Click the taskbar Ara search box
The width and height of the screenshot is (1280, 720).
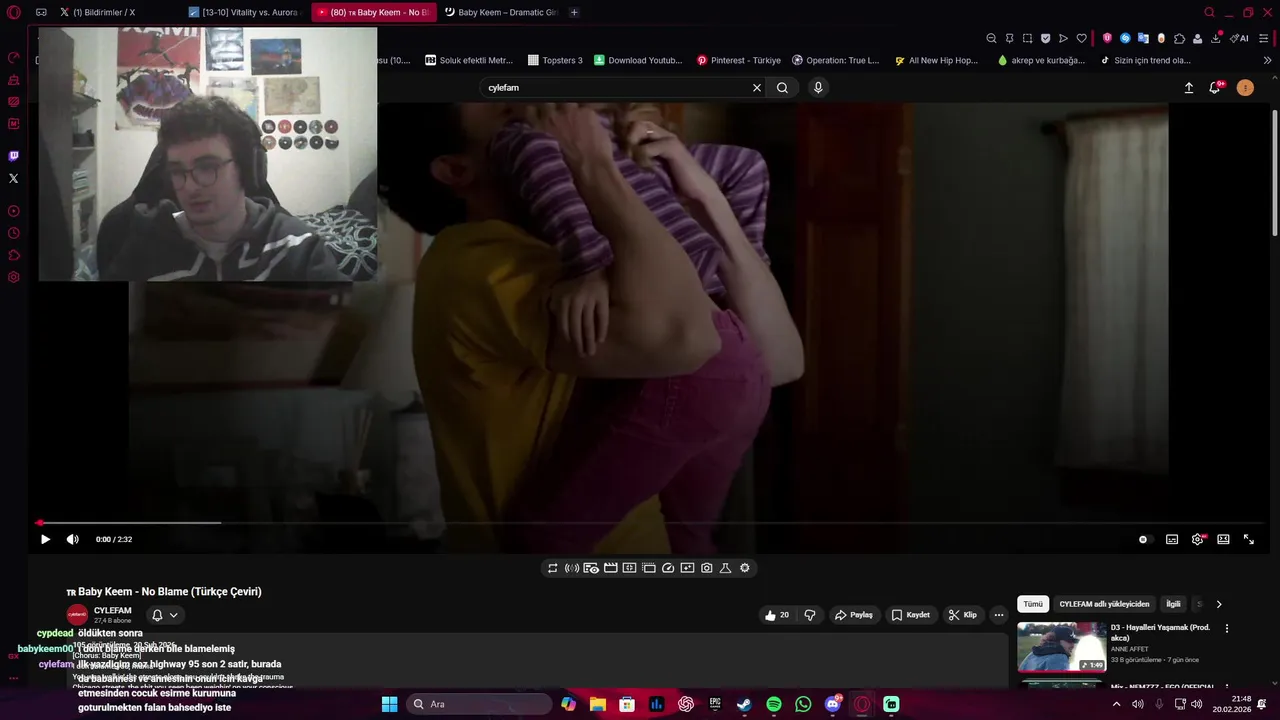pos(480,704)
